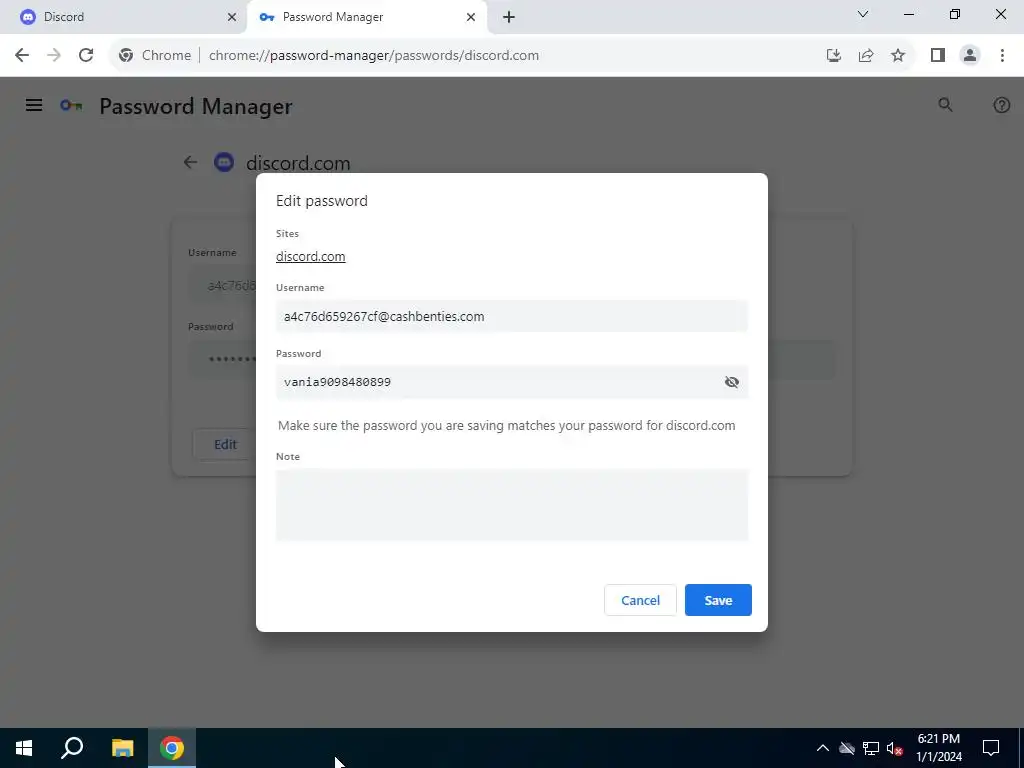The height and width of the screenshot is (768, 1024).
Task: Open Chrome three-dot menu
Action: coord(1002,56)
